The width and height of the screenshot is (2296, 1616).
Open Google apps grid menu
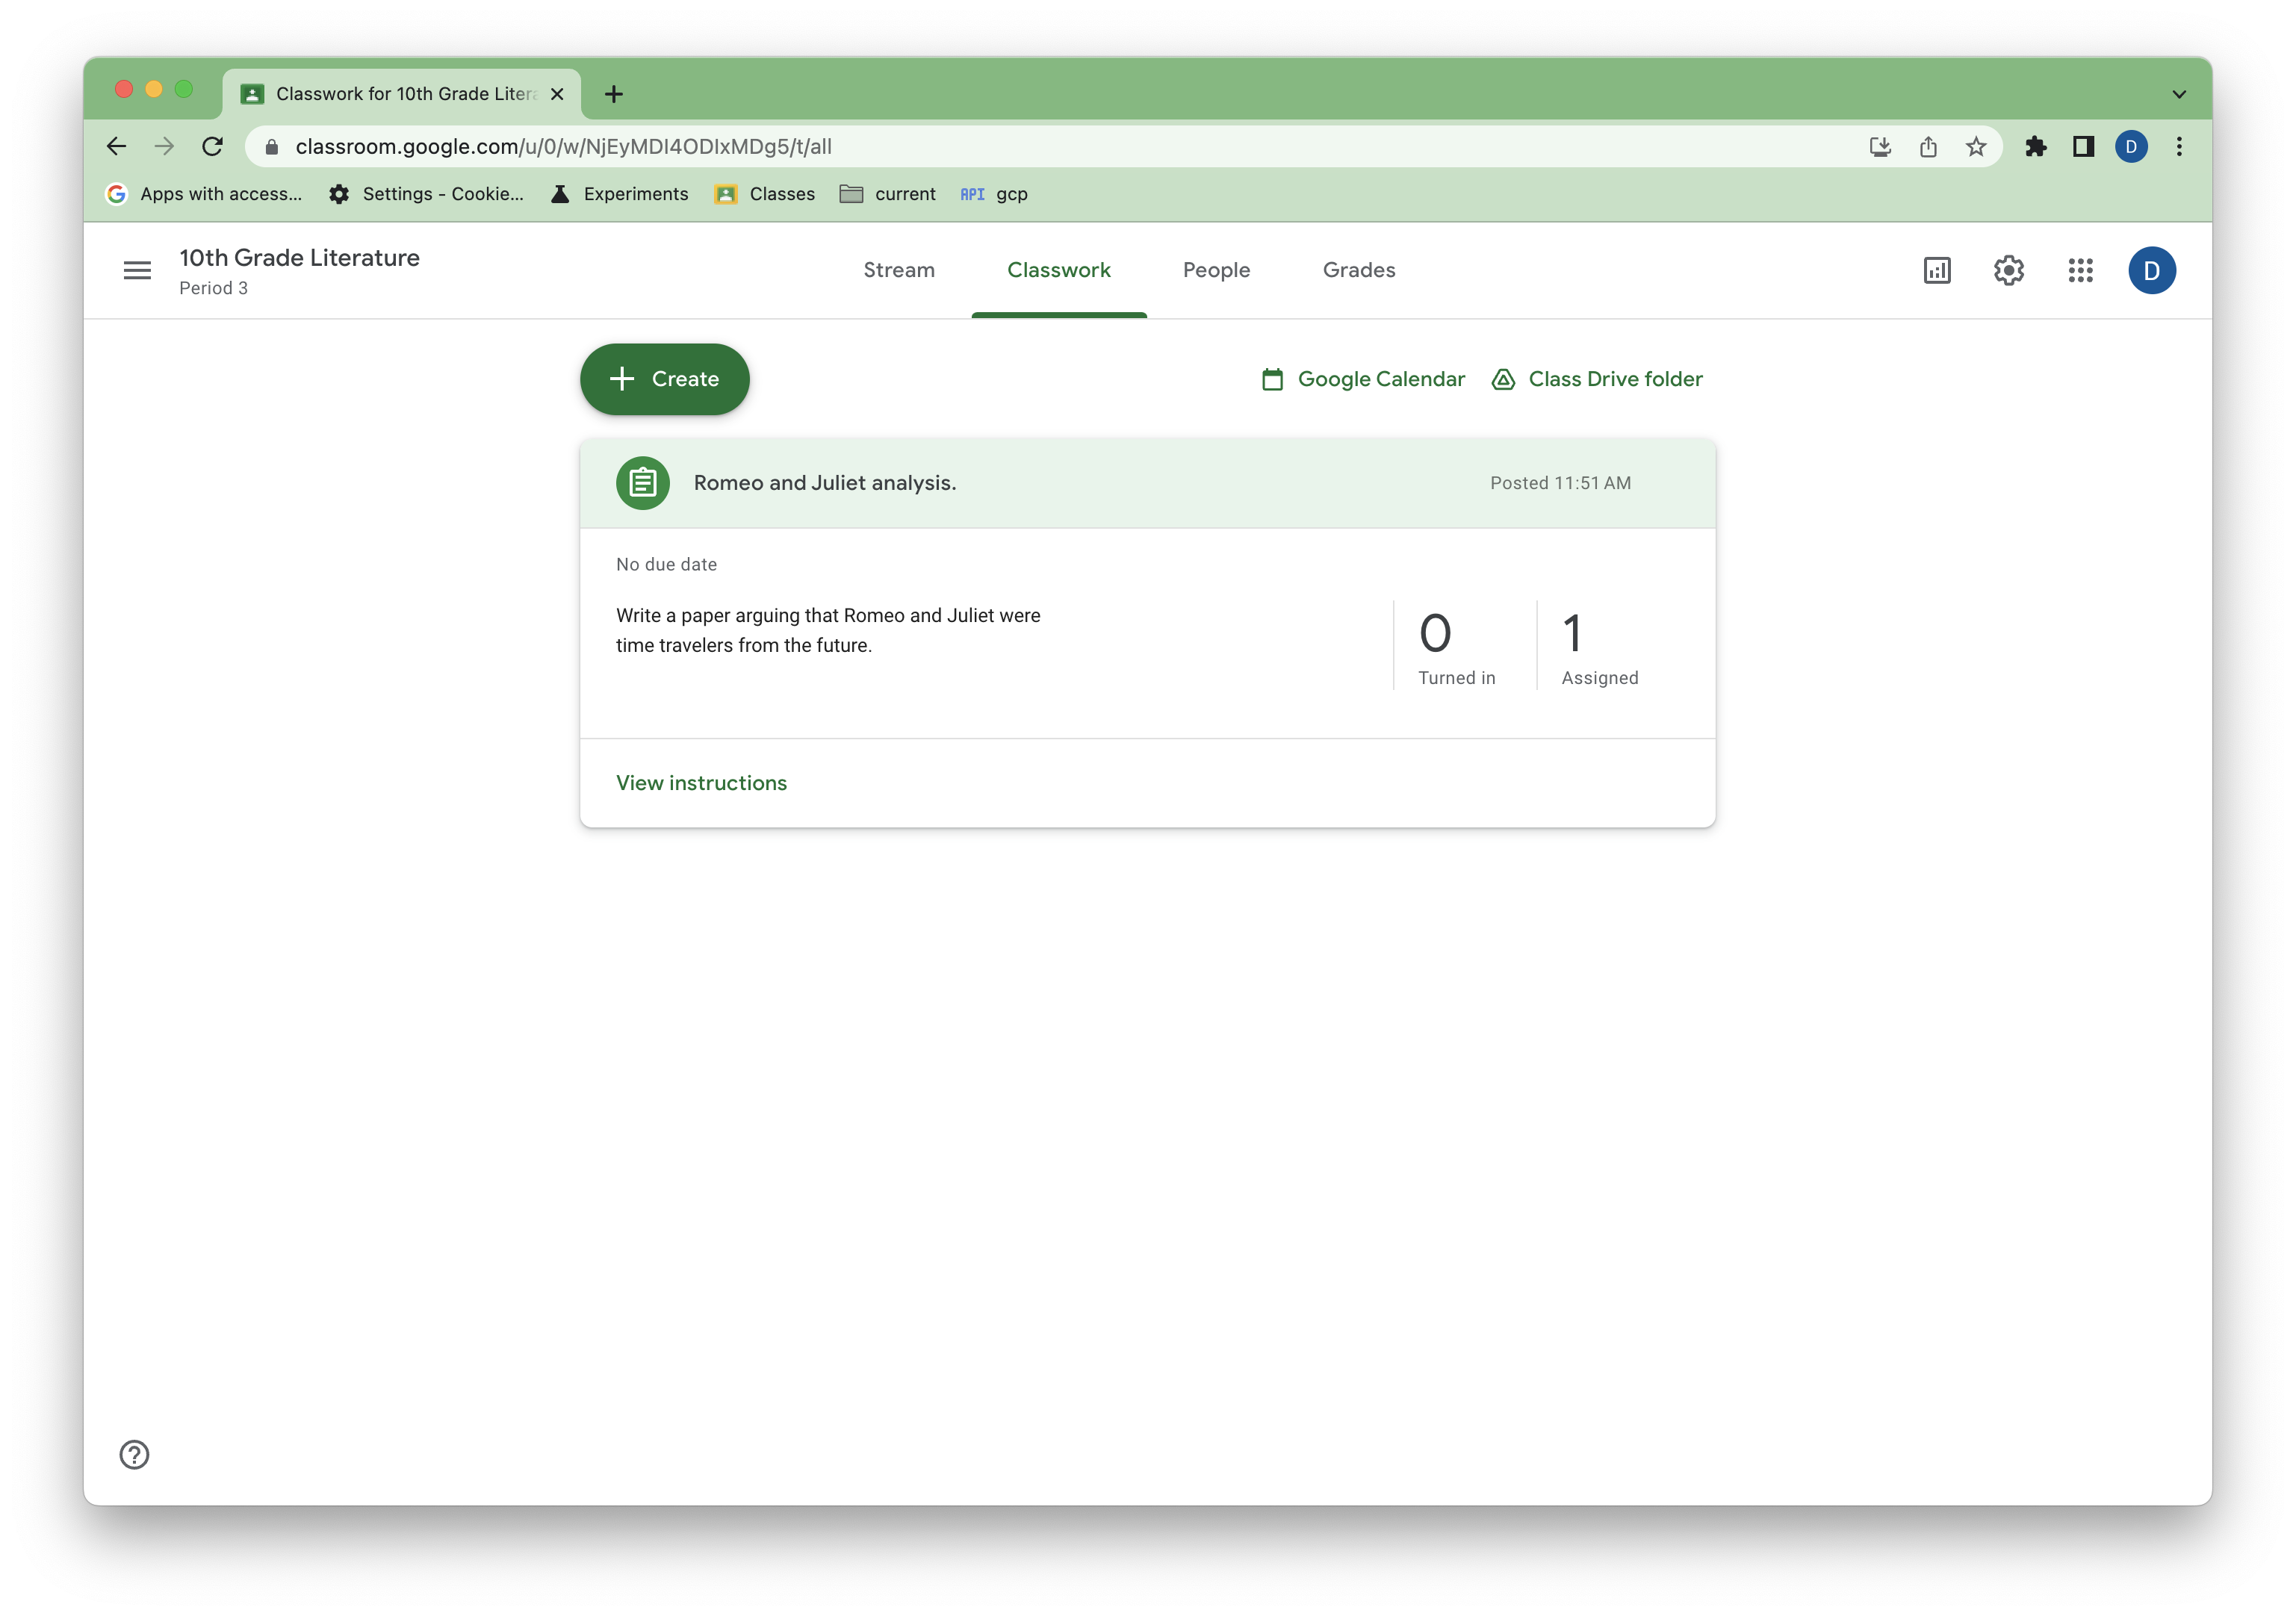2079,270
